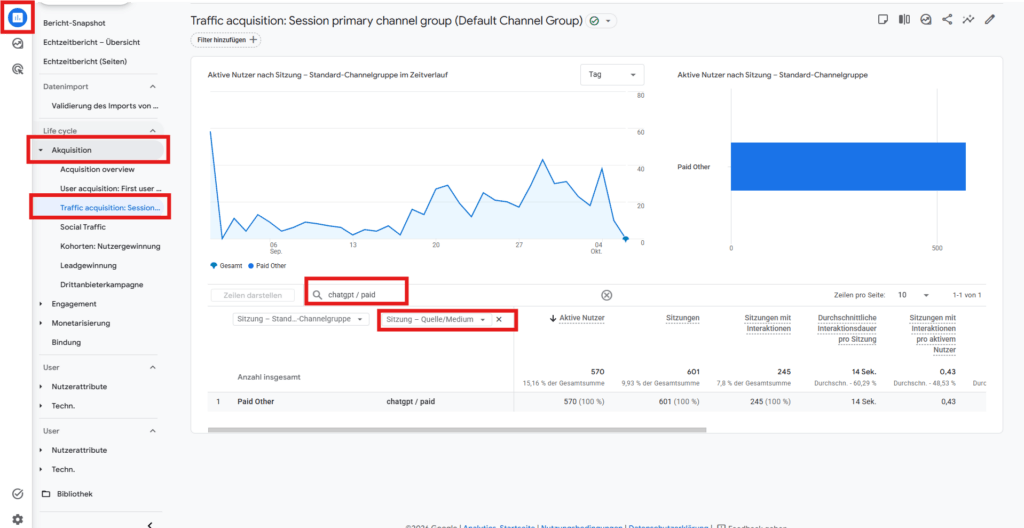Click the Anzahl insgesamt totals label
Viewport: 1024px width, 528px height.
click(x=268, y=378)
